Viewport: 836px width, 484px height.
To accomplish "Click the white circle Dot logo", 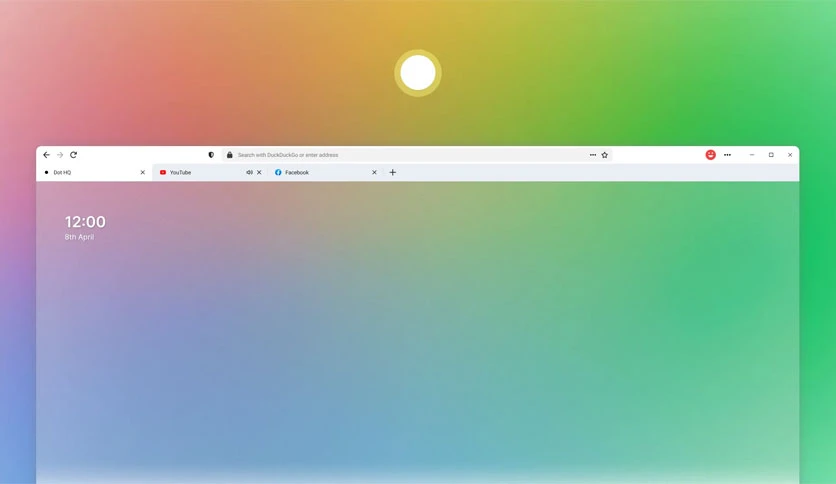I will point(418,73).
